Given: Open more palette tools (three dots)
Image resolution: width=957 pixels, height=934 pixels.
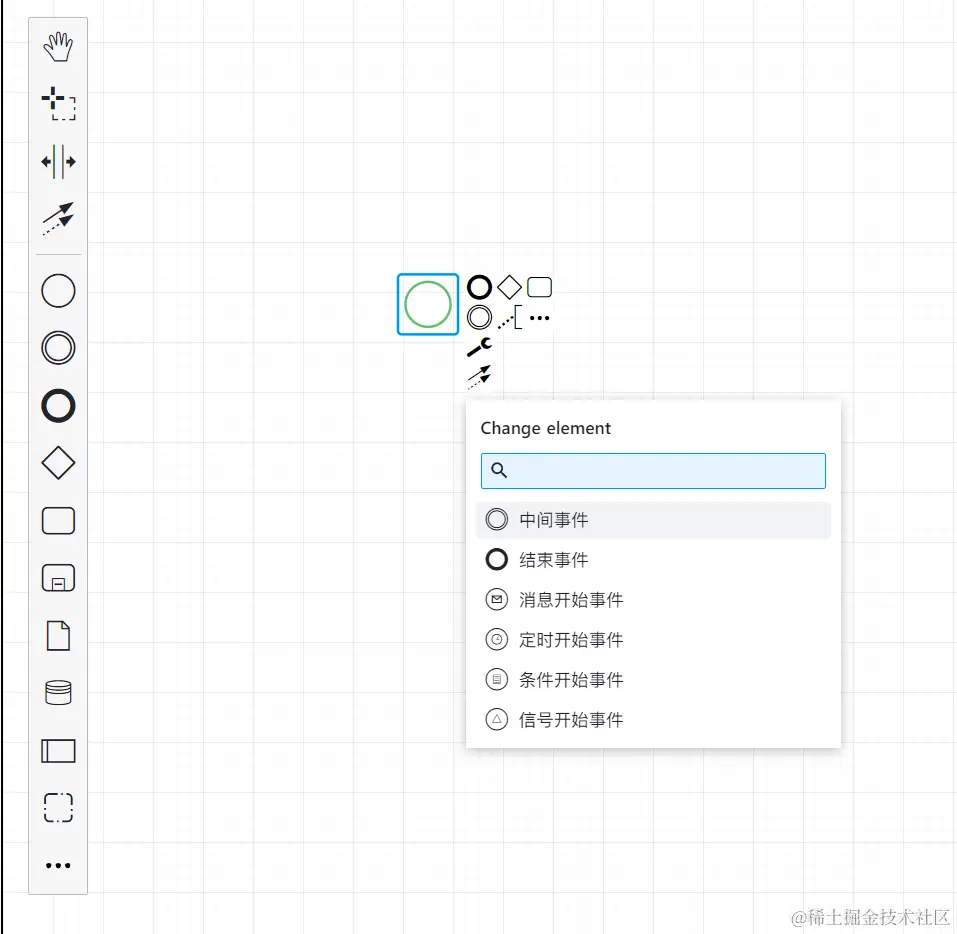Looking at the screenshot, I should 58,866.
